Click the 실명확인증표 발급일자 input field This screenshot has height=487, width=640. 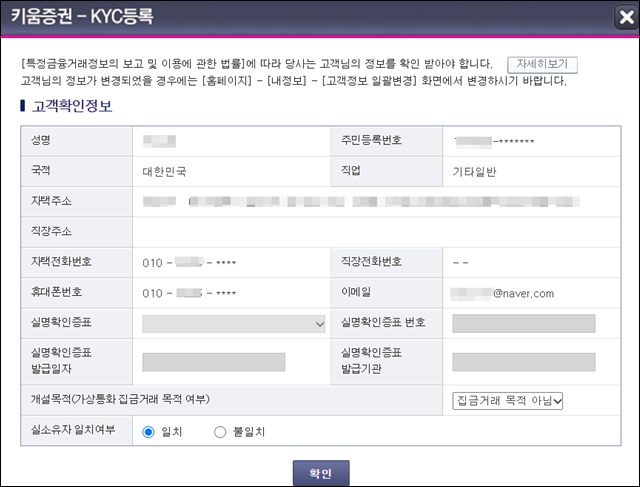tap(213, 362)
